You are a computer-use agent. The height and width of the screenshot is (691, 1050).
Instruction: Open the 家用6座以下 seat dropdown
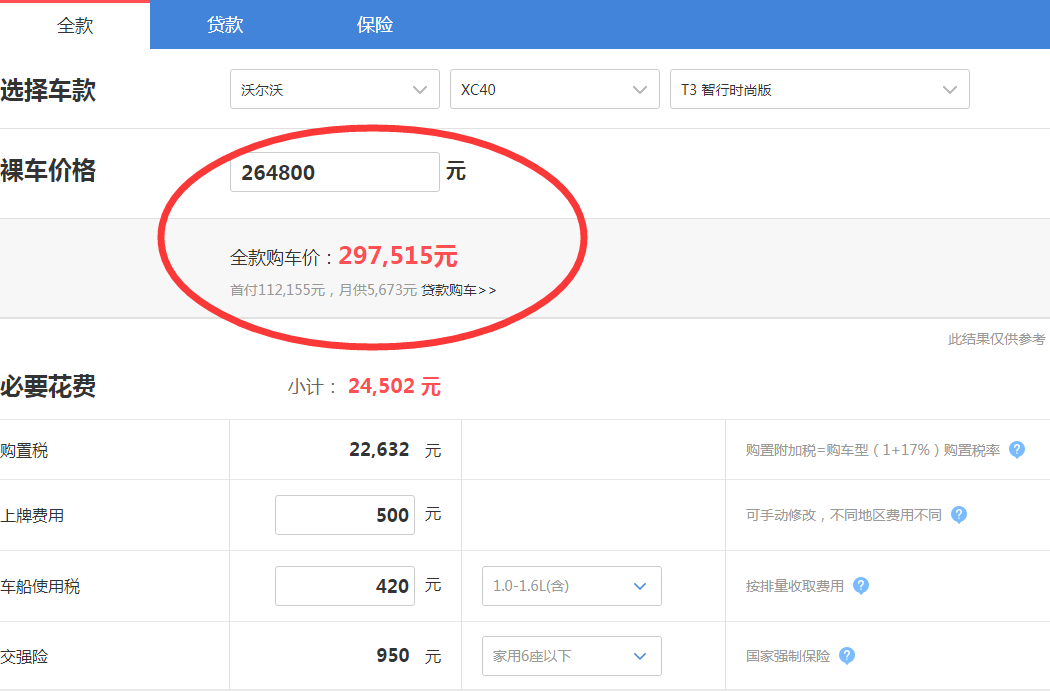click(x=572, y=656)
